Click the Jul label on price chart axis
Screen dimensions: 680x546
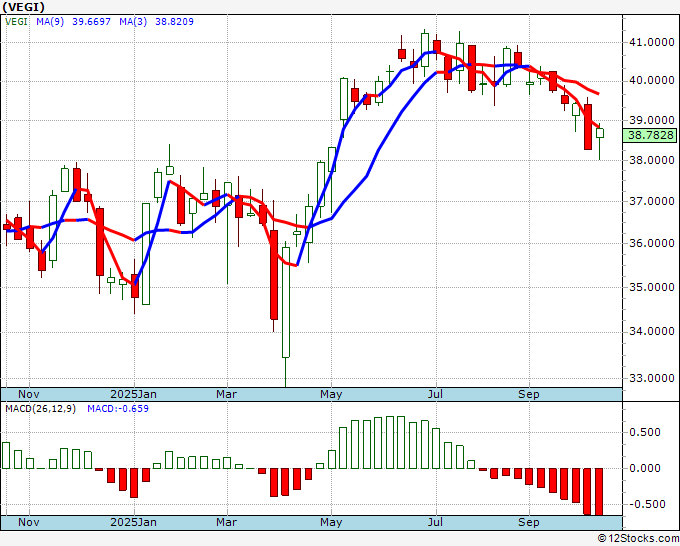[435, 394]
